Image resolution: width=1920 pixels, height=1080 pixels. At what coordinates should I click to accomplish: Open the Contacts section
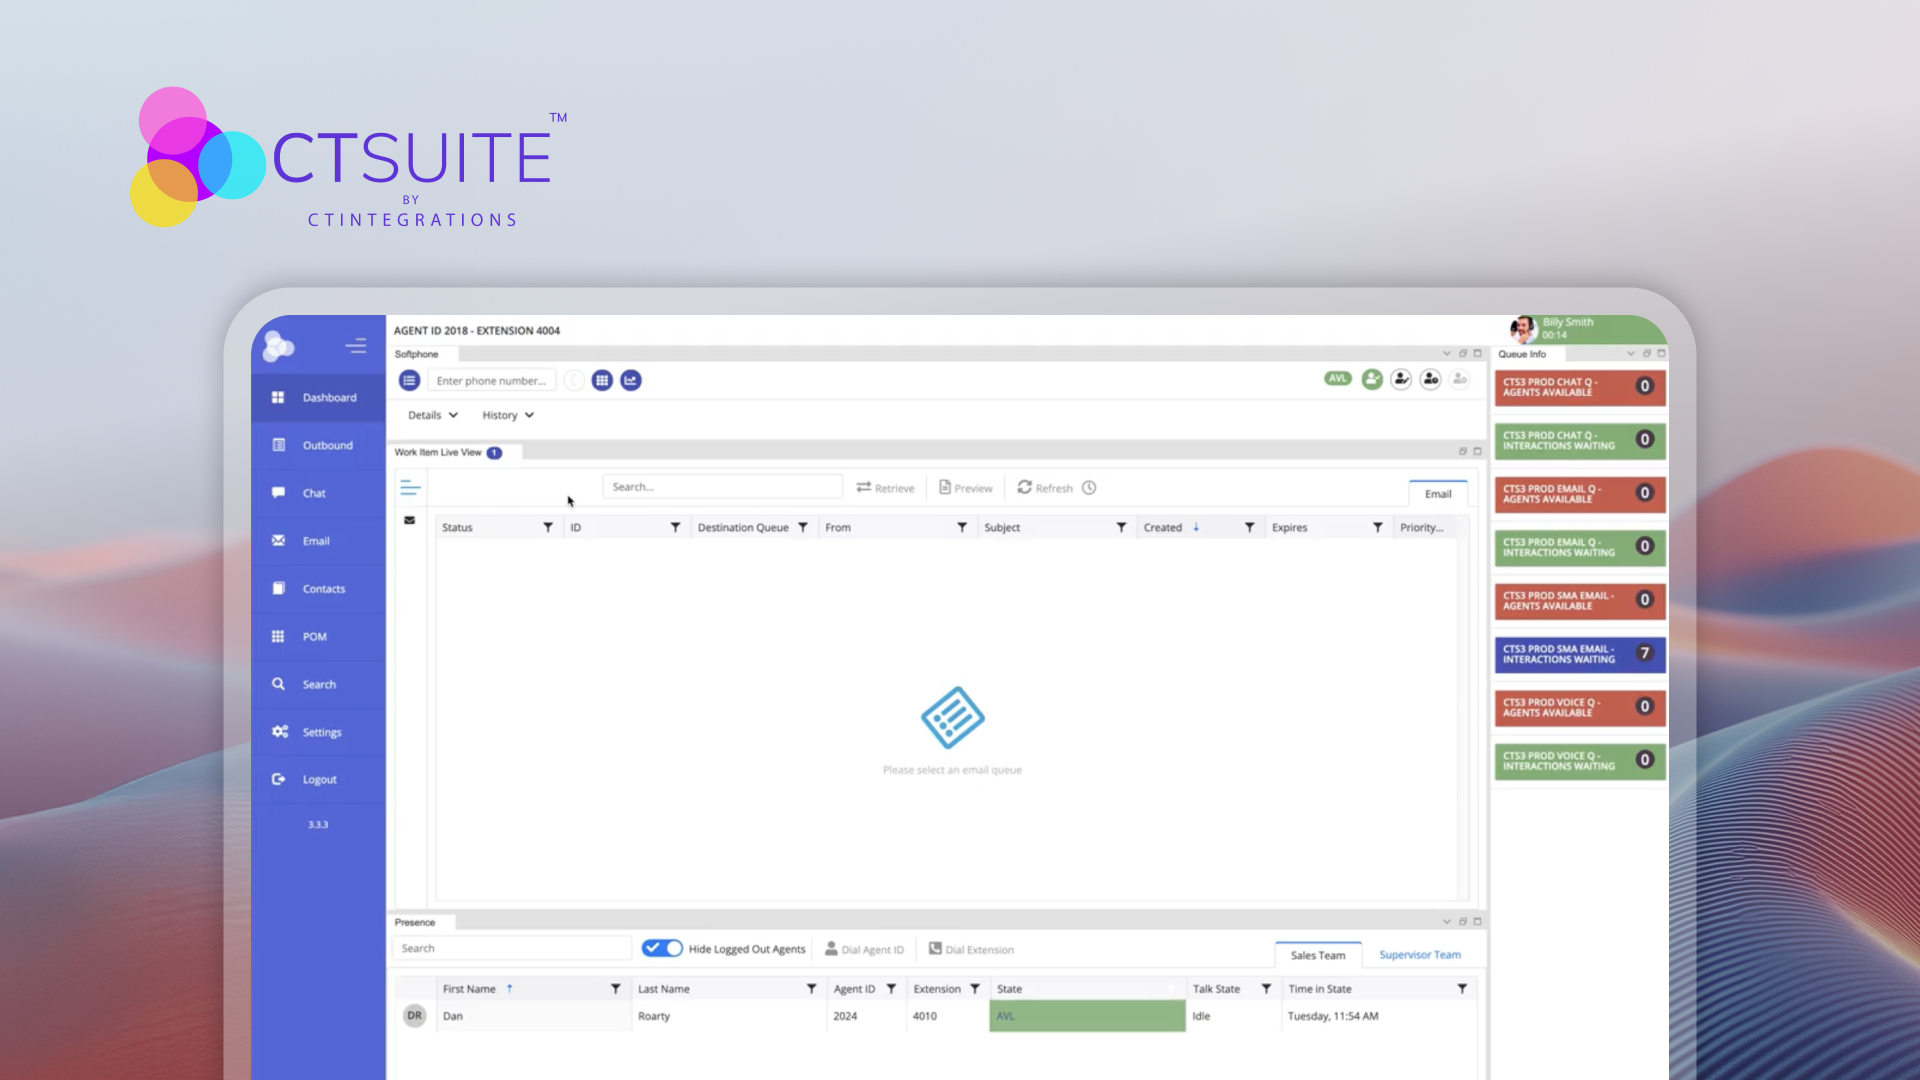coord(318,589)
